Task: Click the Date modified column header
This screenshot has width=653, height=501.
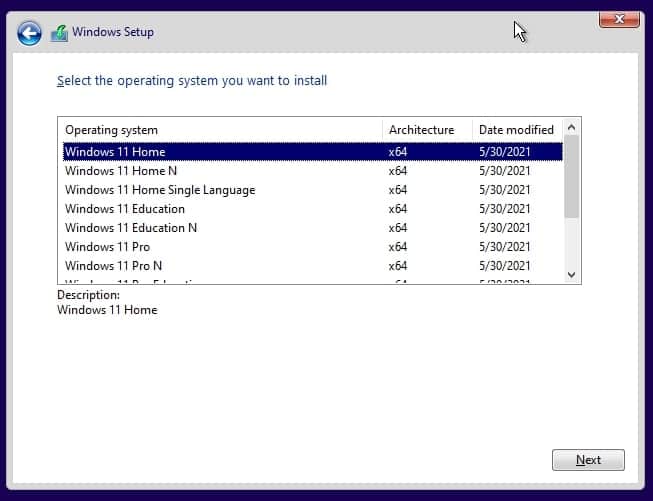Action: [x=516, y=130]
